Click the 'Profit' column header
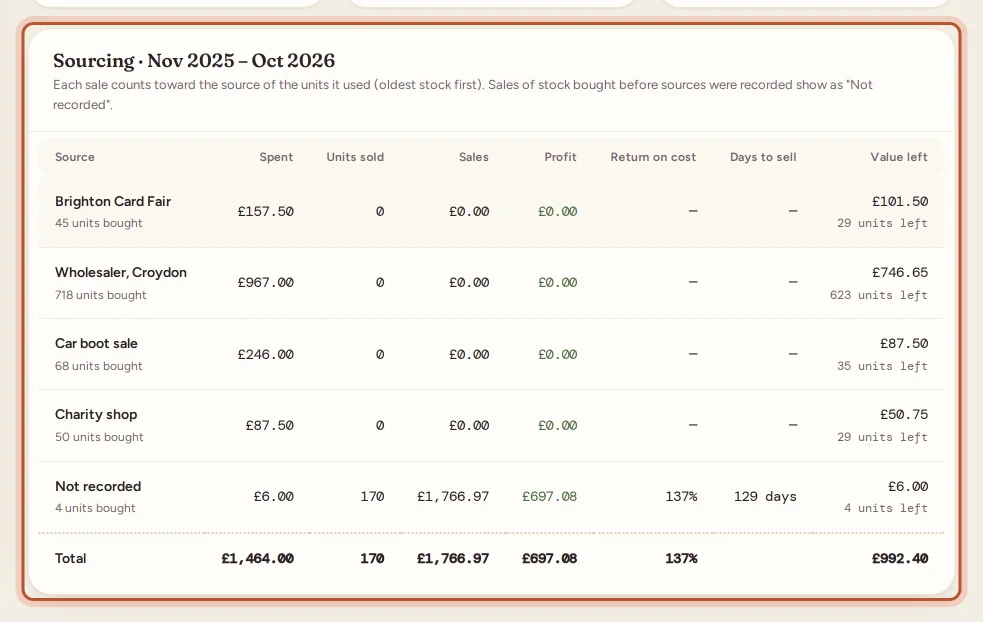 pos(560,157)
